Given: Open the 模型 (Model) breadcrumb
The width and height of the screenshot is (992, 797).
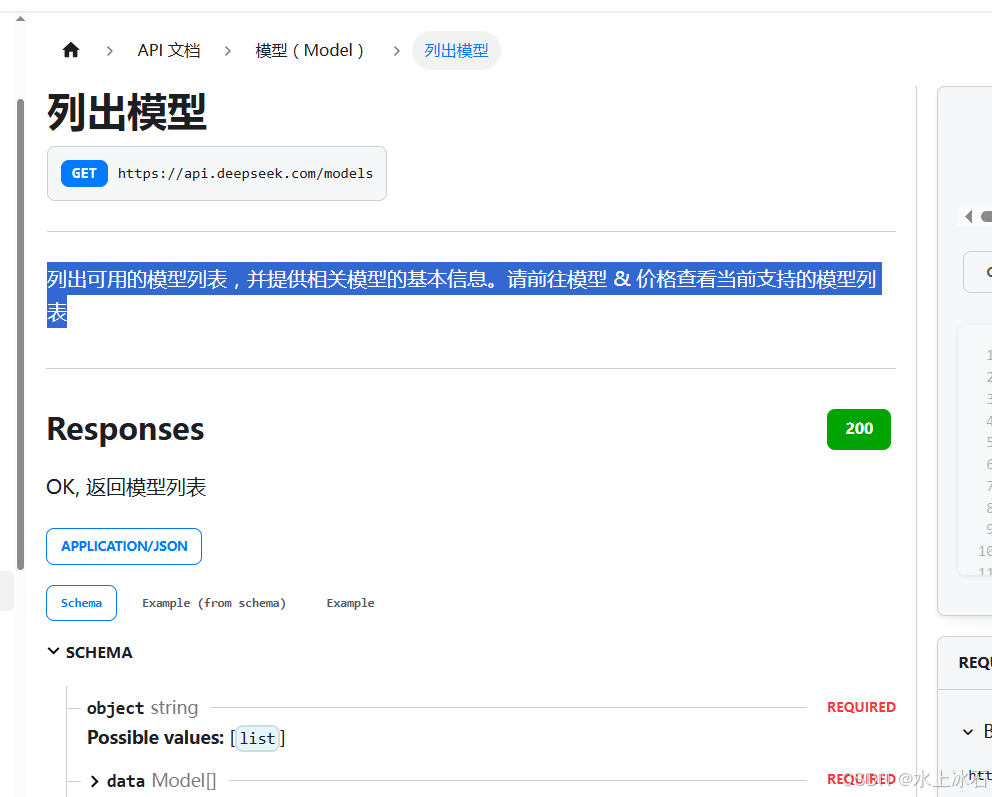Looking at the screenshot, I should pos(309,51).
